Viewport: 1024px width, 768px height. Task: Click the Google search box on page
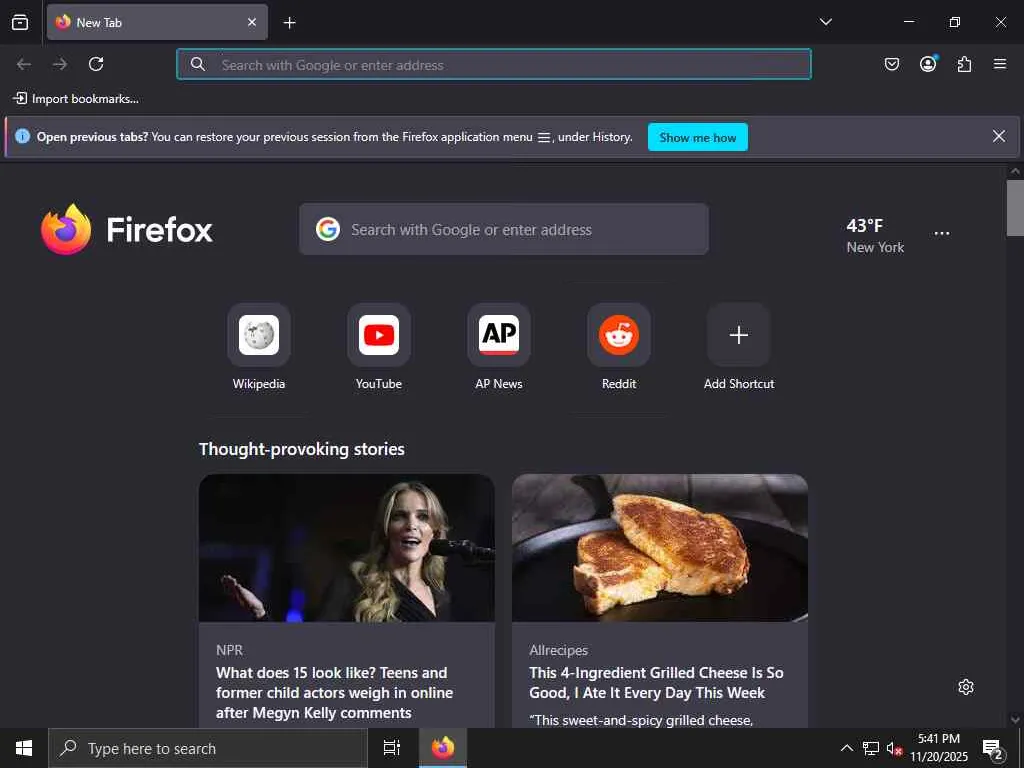pos(504,229)
